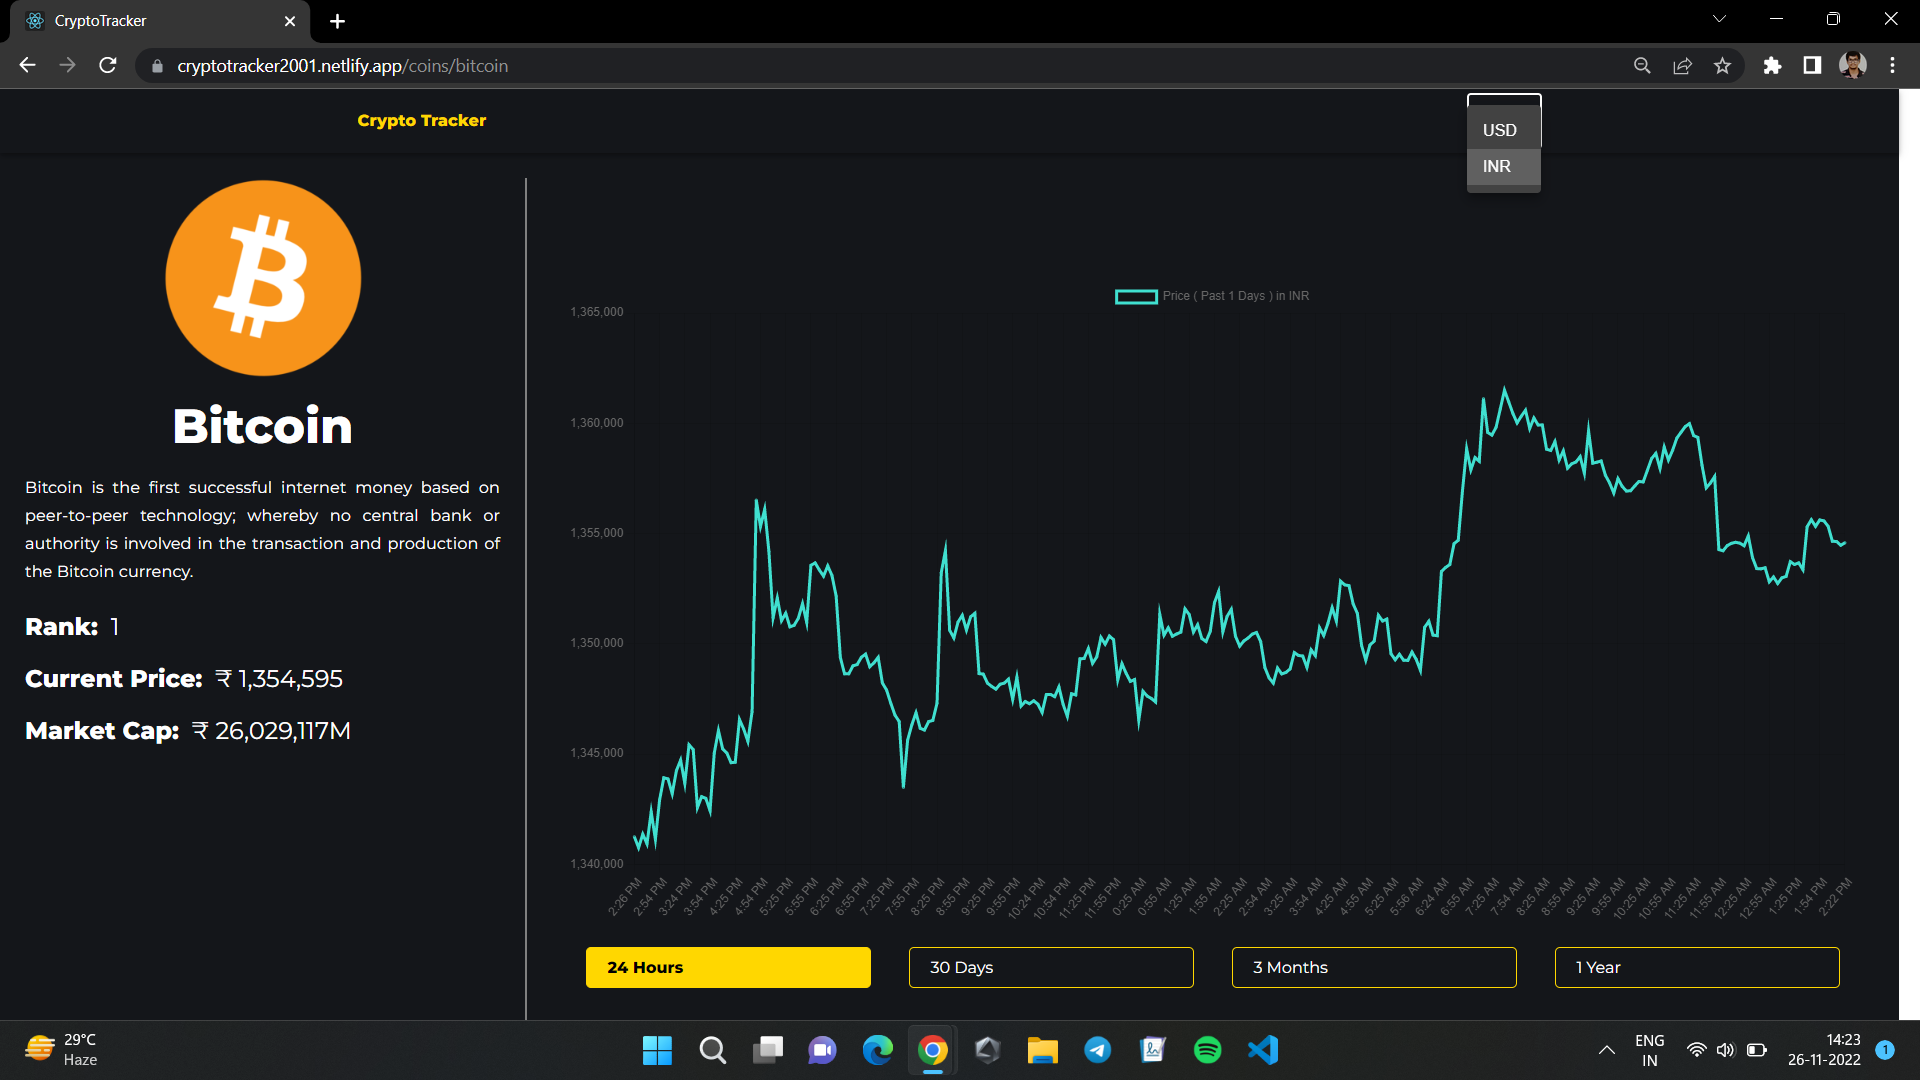The width and height of the screenshot is (1920, 1080).
Task: Bookmark the page using the star icon
Action: 1723,65
